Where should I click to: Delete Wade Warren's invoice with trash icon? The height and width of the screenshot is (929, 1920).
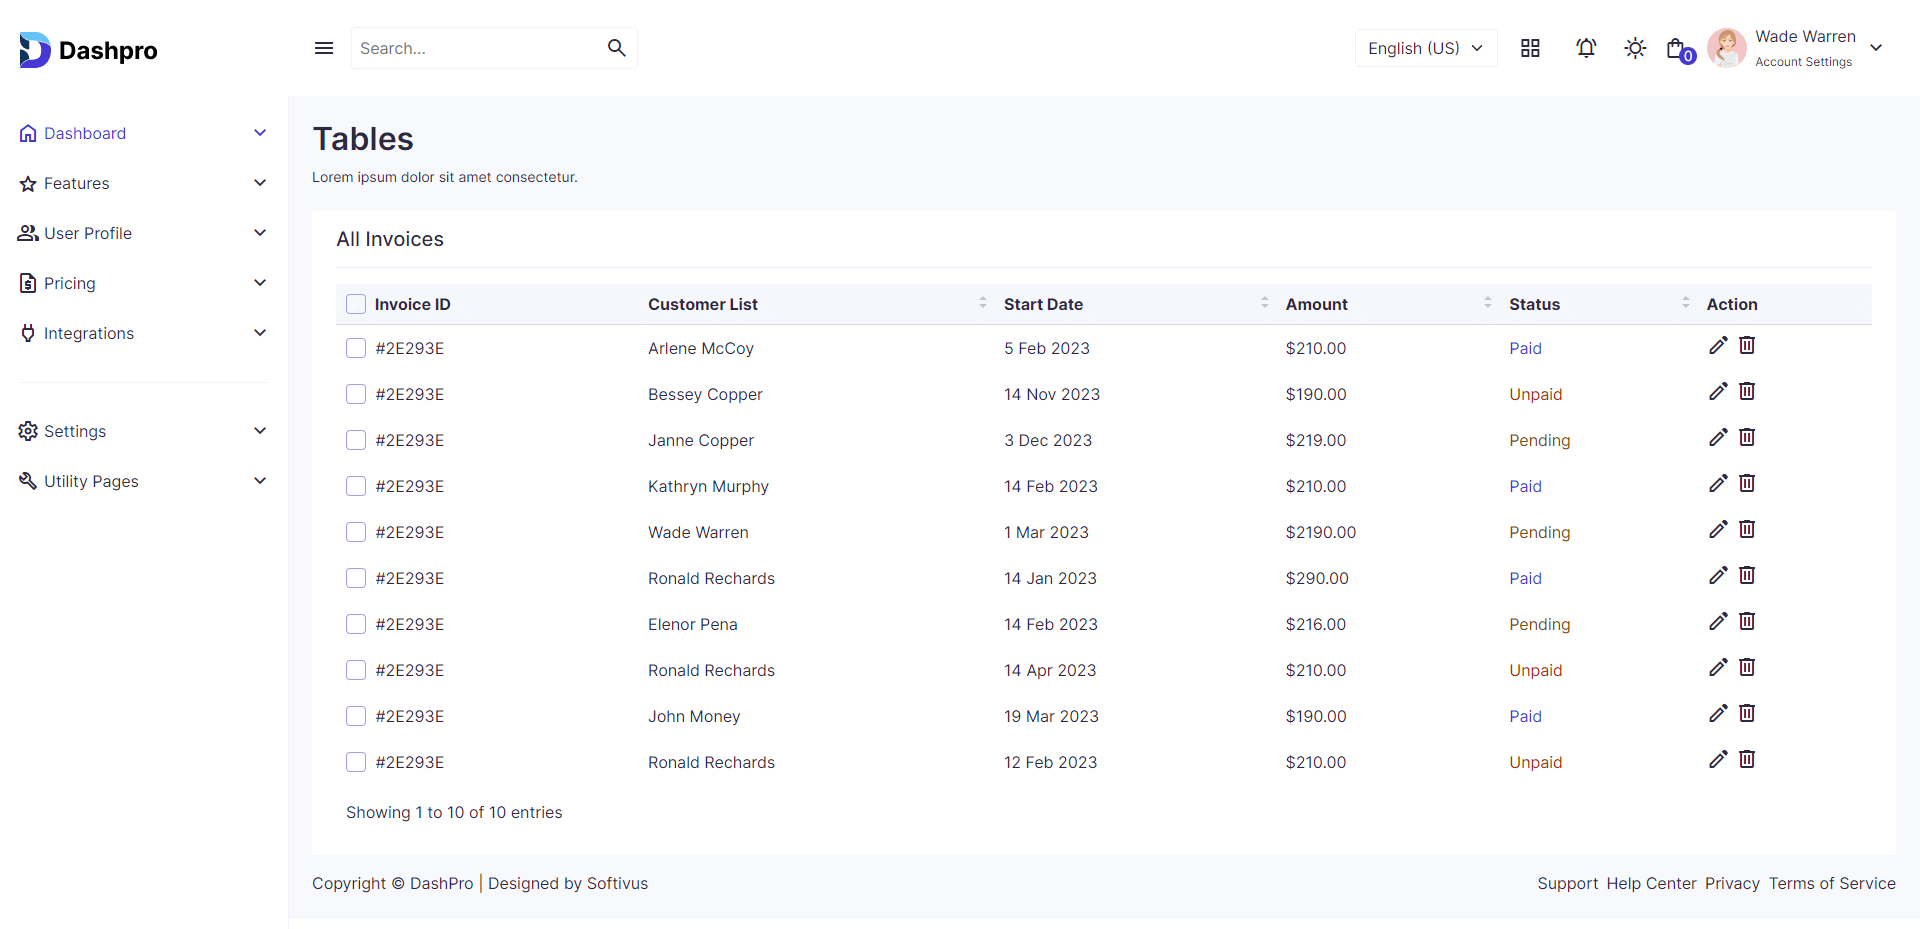click(x=1747, y=530)
